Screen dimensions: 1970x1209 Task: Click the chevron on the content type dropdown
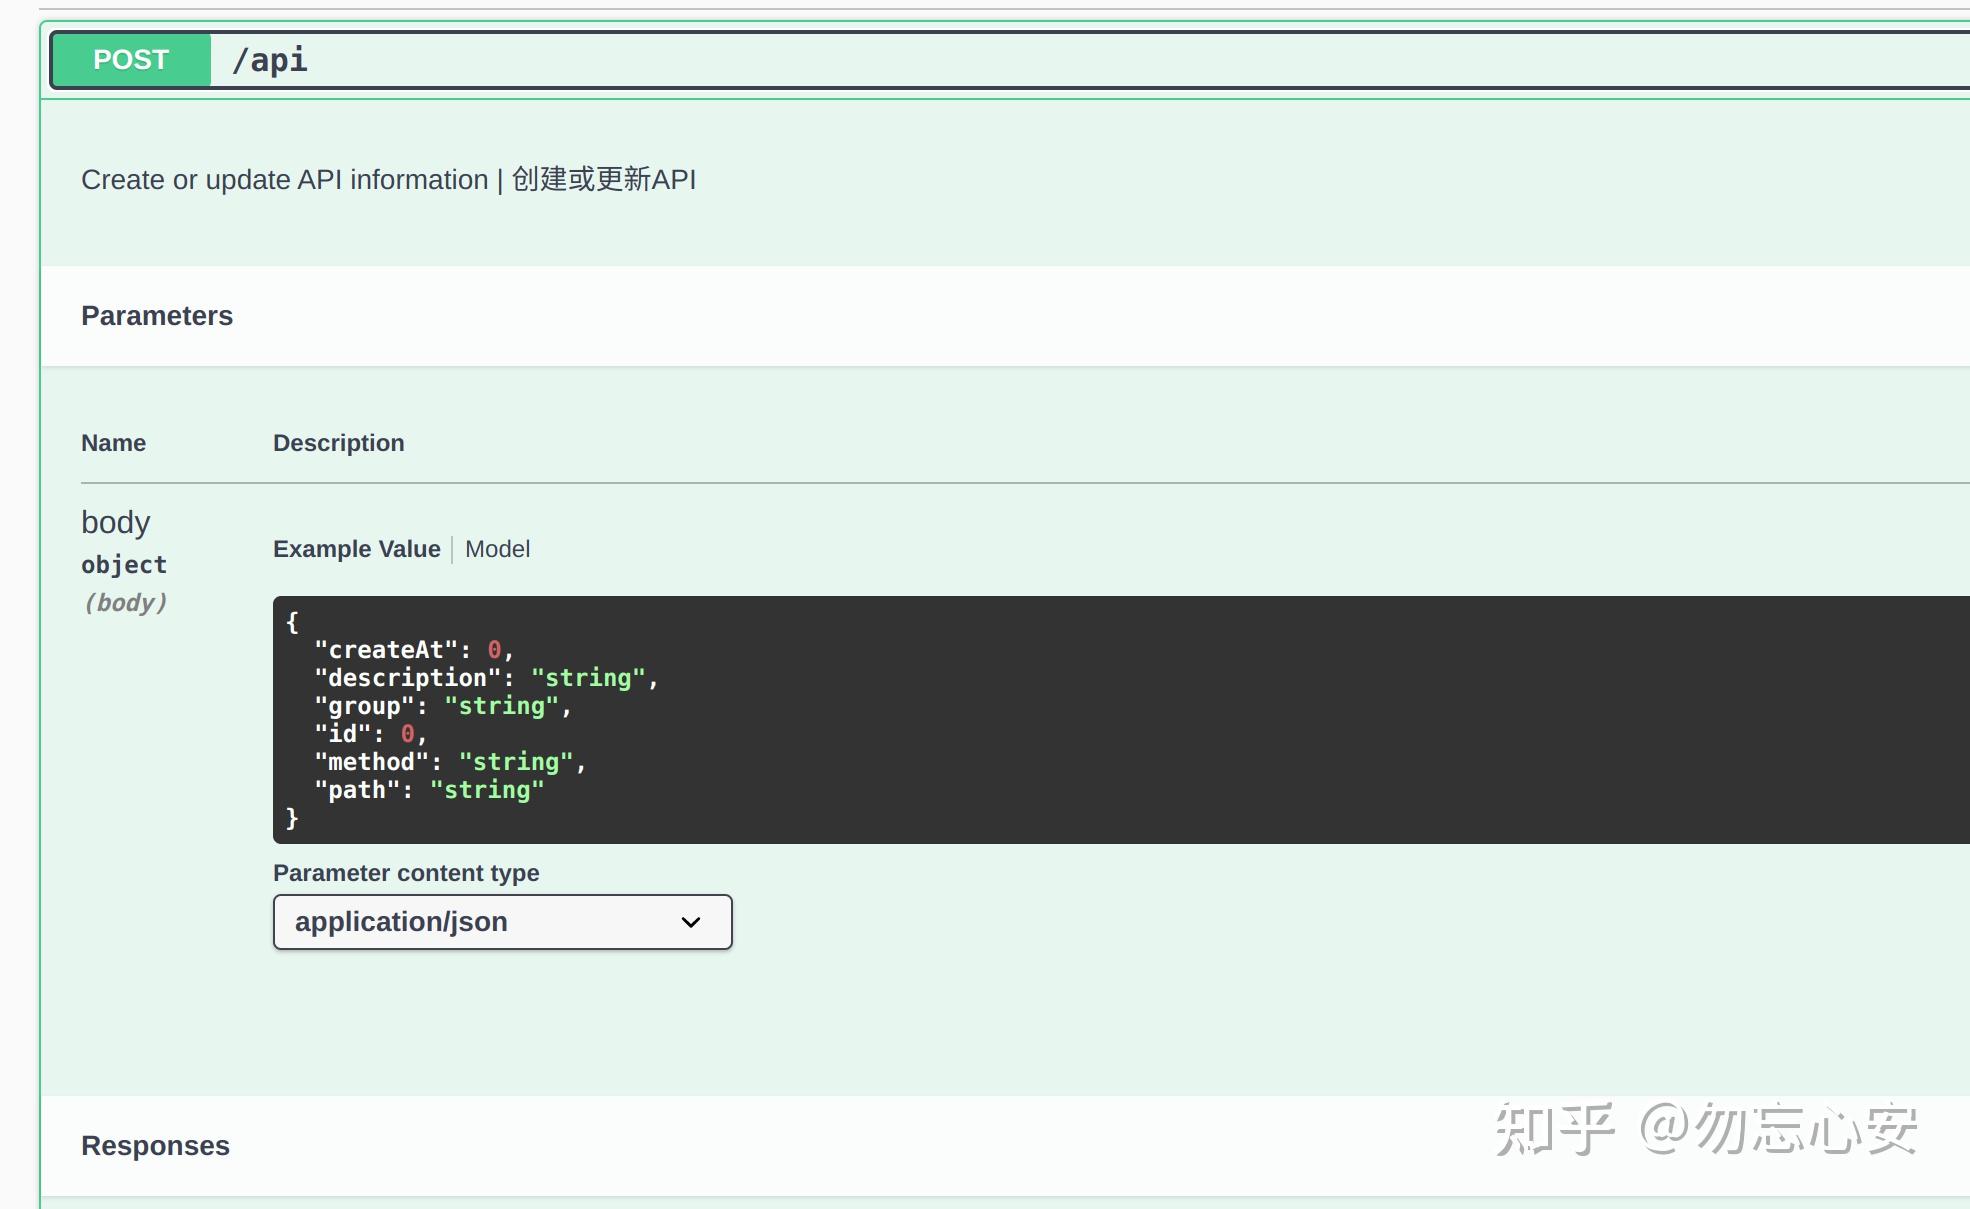pos(690,921)
